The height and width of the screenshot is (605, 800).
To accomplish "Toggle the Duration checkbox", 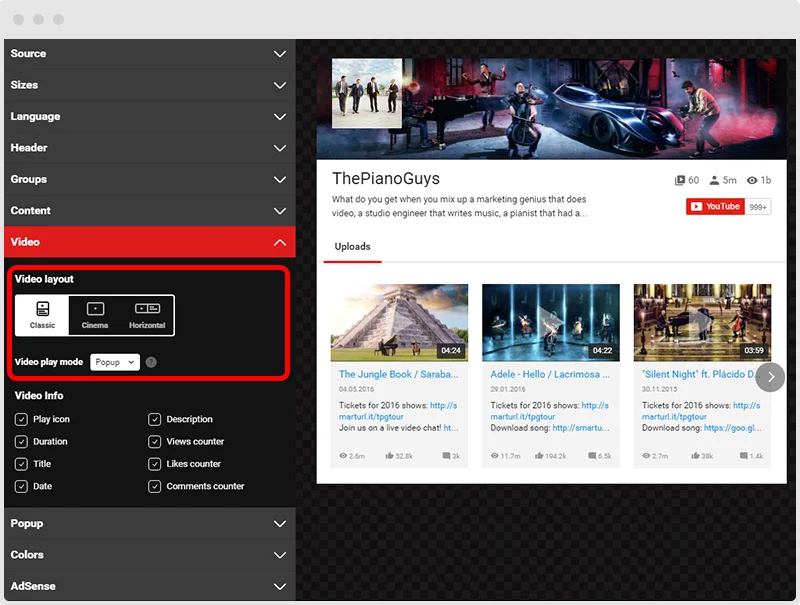I will click(21, 442).
